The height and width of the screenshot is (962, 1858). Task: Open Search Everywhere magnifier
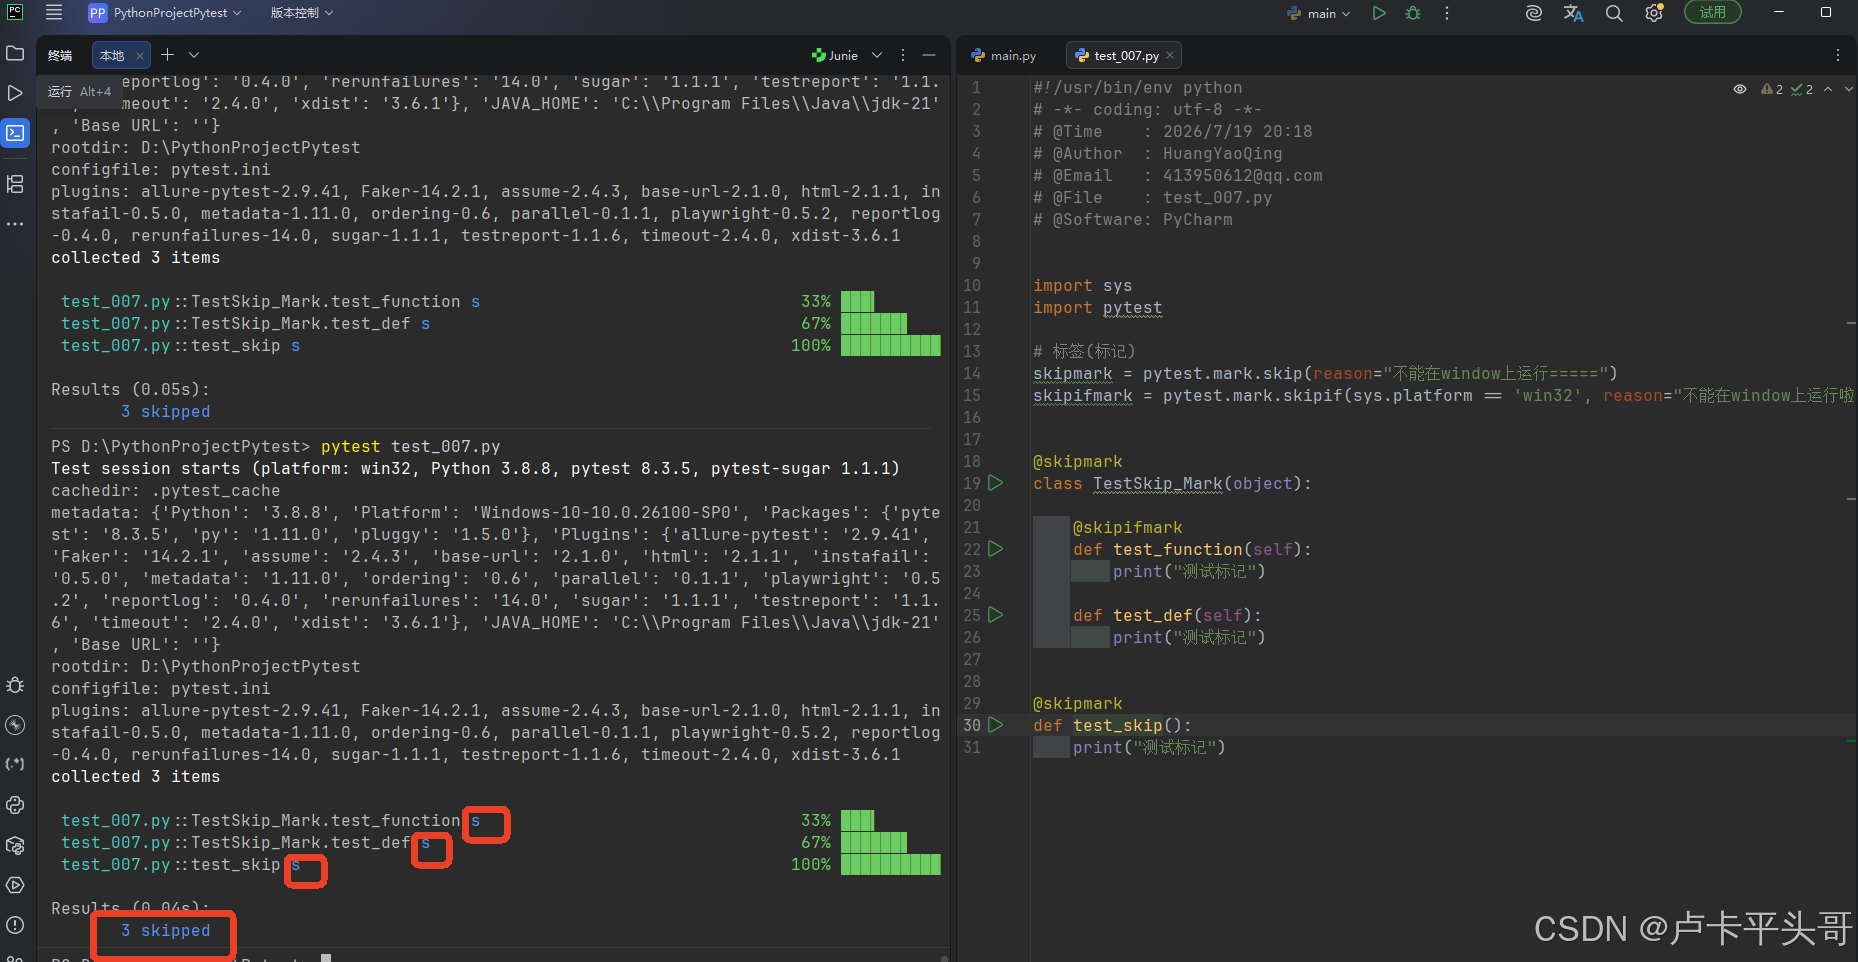click(x=1614, y=13)
